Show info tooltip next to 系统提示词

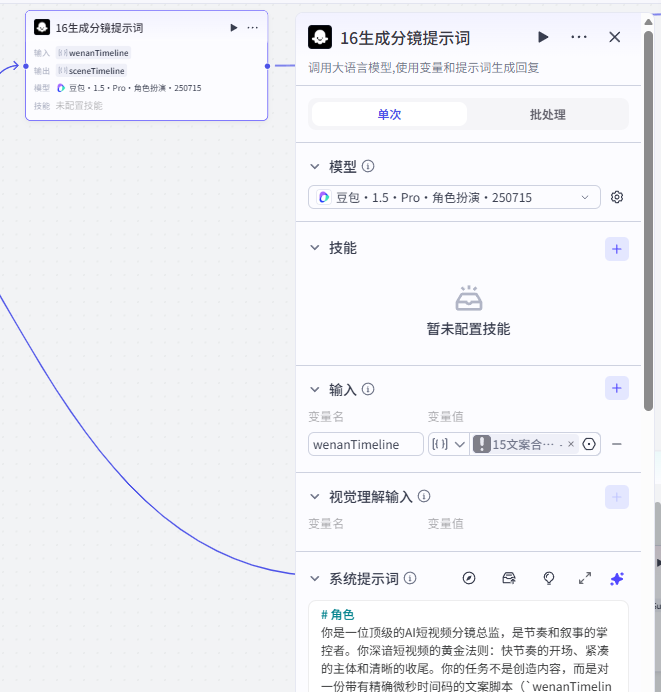[410, 578]
